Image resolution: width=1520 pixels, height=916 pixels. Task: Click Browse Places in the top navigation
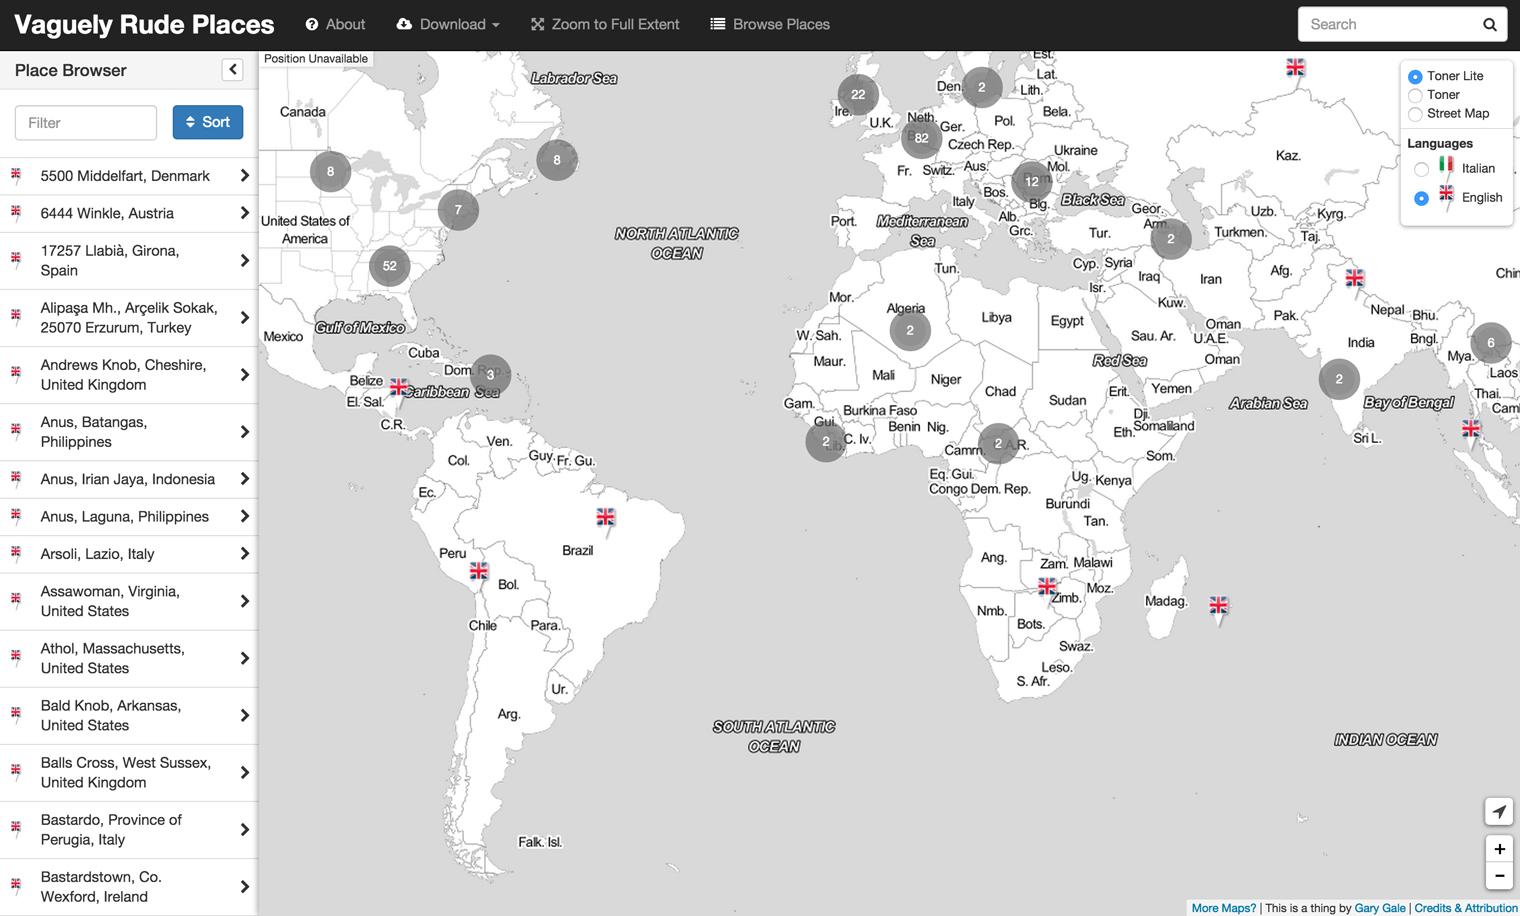770,24
